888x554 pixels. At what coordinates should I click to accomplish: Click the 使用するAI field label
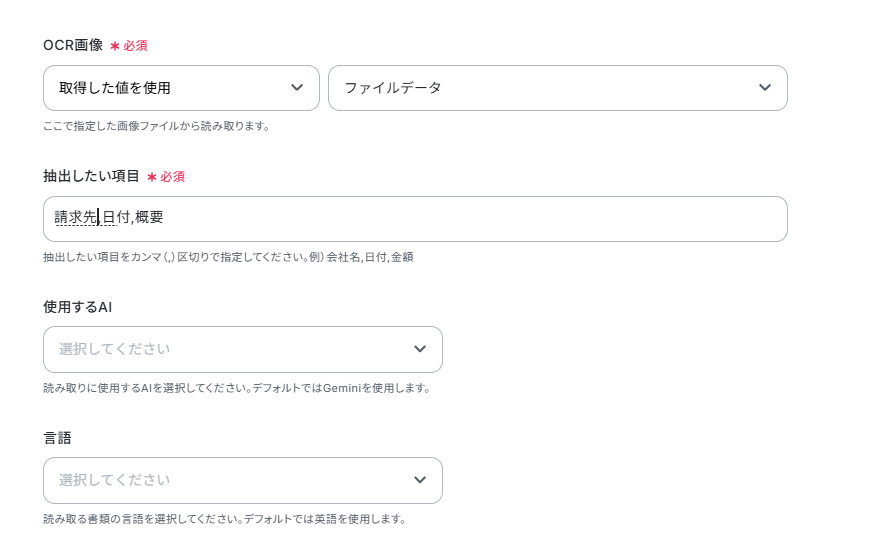click(x=77, y=307)
